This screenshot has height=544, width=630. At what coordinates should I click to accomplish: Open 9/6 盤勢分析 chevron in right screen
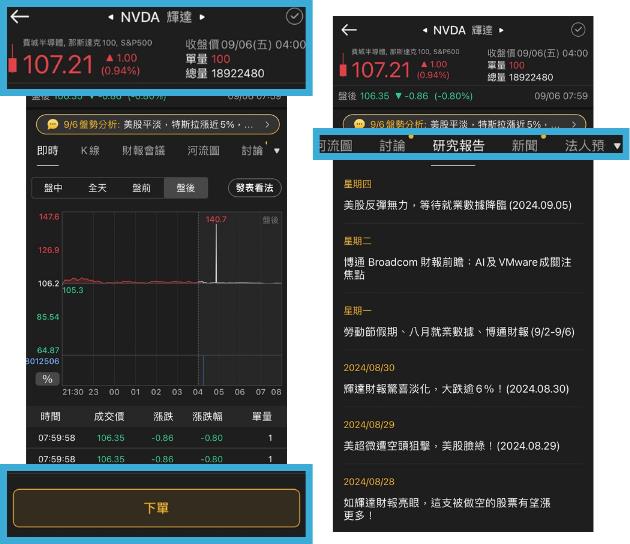[x=574, y=125]
